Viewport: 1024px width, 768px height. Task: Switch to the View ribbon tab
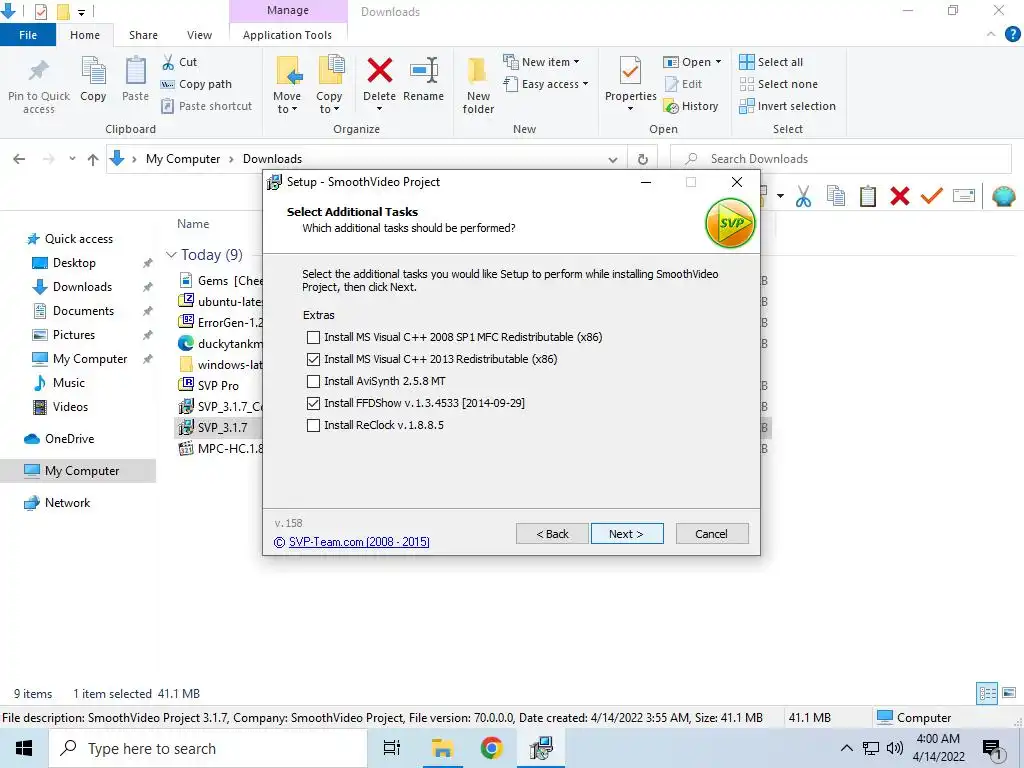199,35
